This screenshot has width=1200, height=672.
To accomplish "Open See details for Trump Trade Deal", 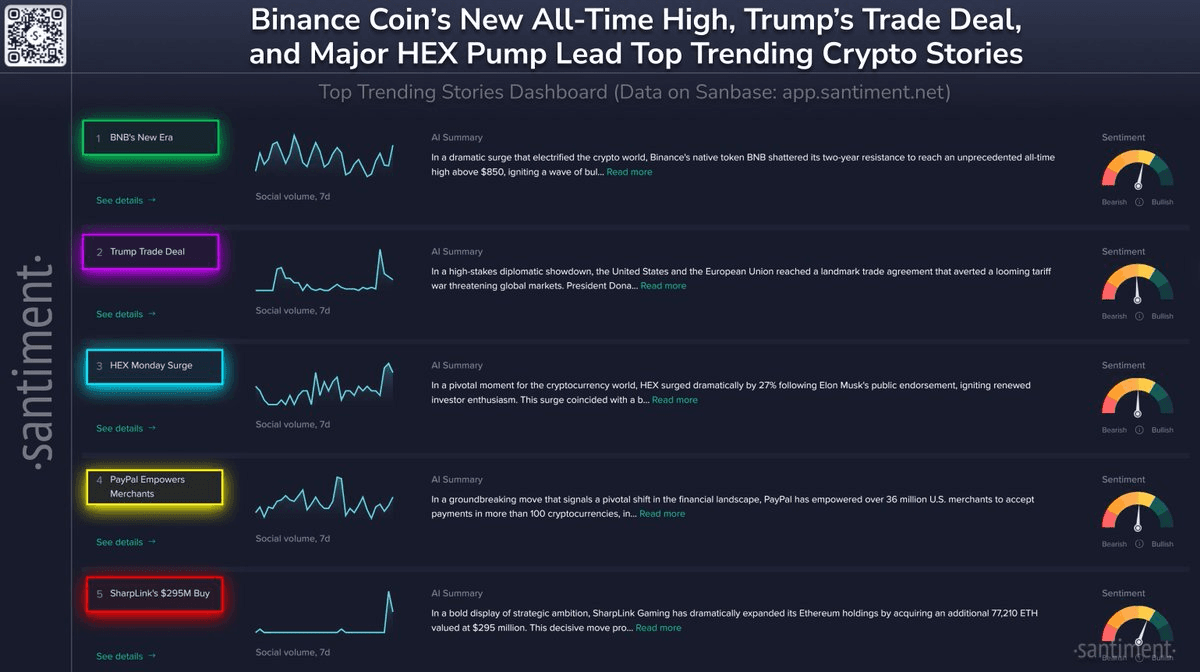I will (x=126, y=315).
